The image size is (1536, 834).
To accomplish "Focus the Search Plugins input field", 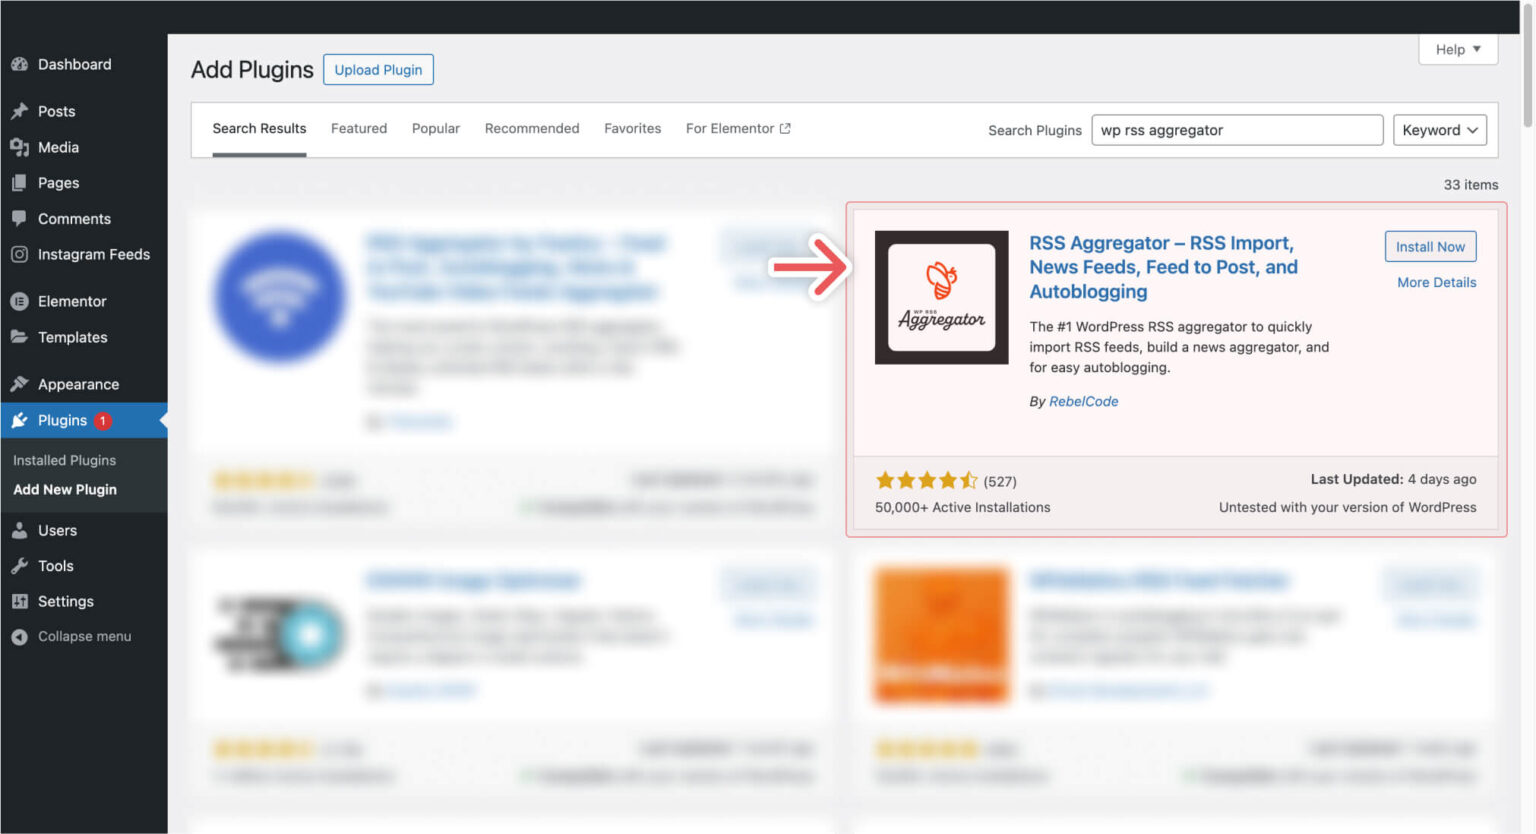I will click(1237, 130).
